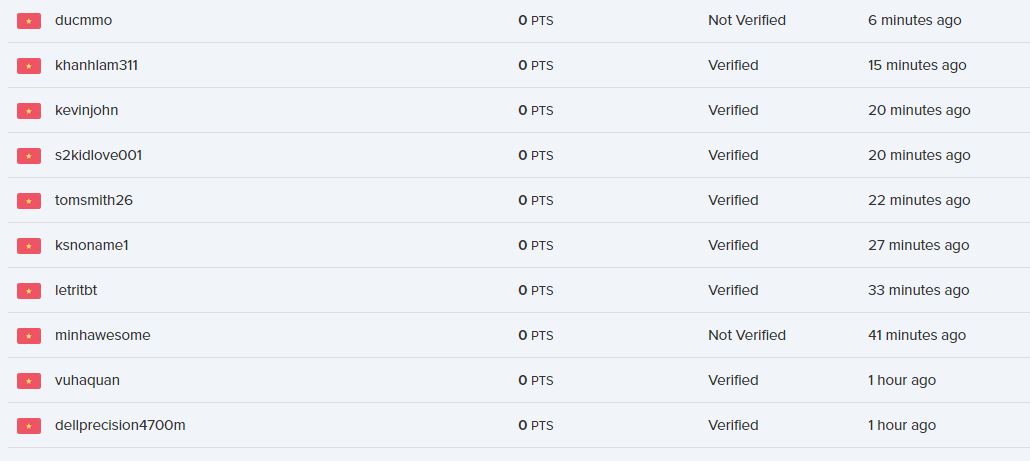1030x461 pixels.
Task: Select the username letritbt
Action: click(x=76, y=290)
